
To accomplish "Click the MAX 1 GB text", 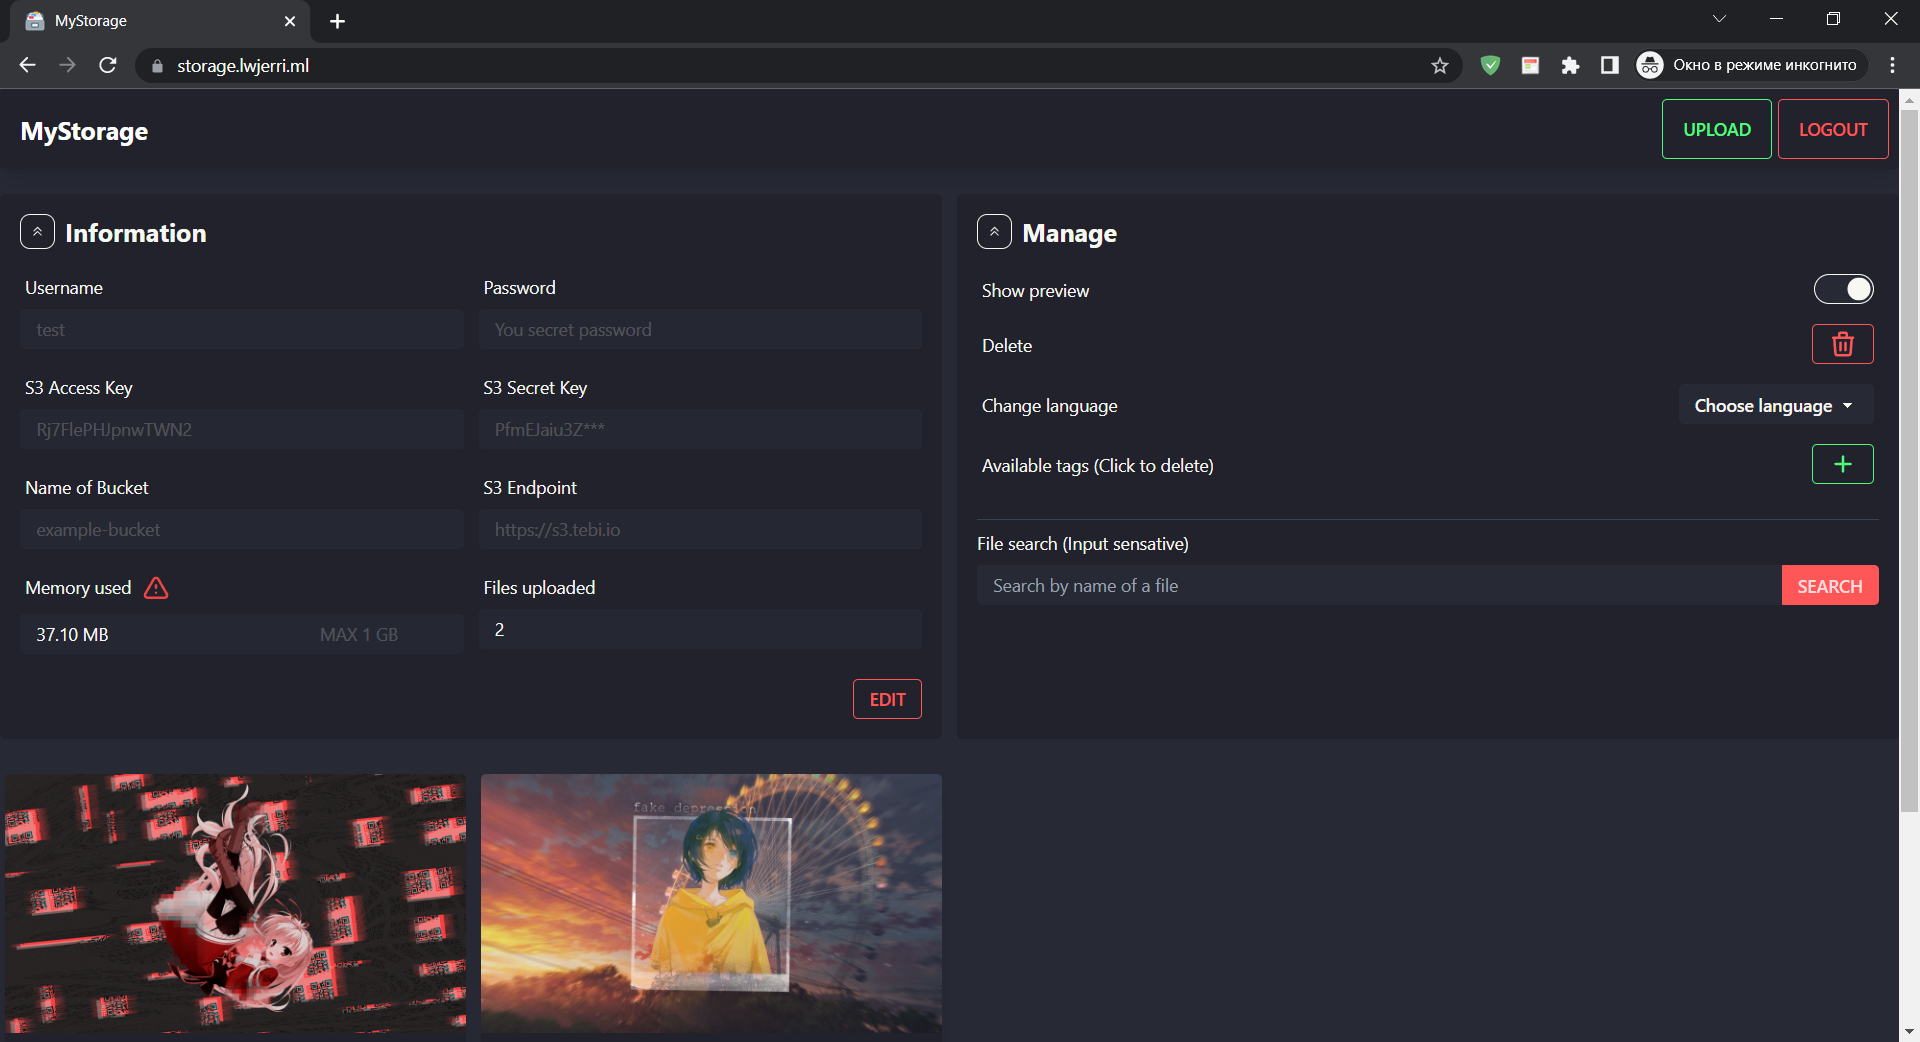I will 359,635.
